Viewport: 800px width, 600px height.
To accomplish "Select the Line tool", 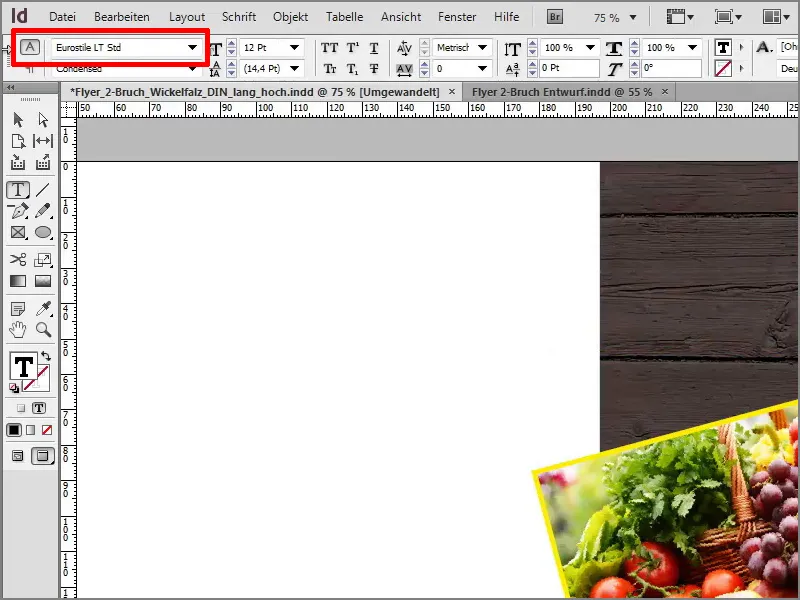I will [x=43, y=189].
